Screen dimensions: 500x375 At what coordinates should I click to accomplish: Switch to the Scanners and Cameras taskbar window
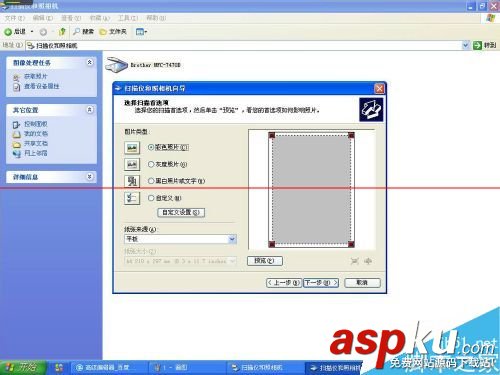coord(265,368)
